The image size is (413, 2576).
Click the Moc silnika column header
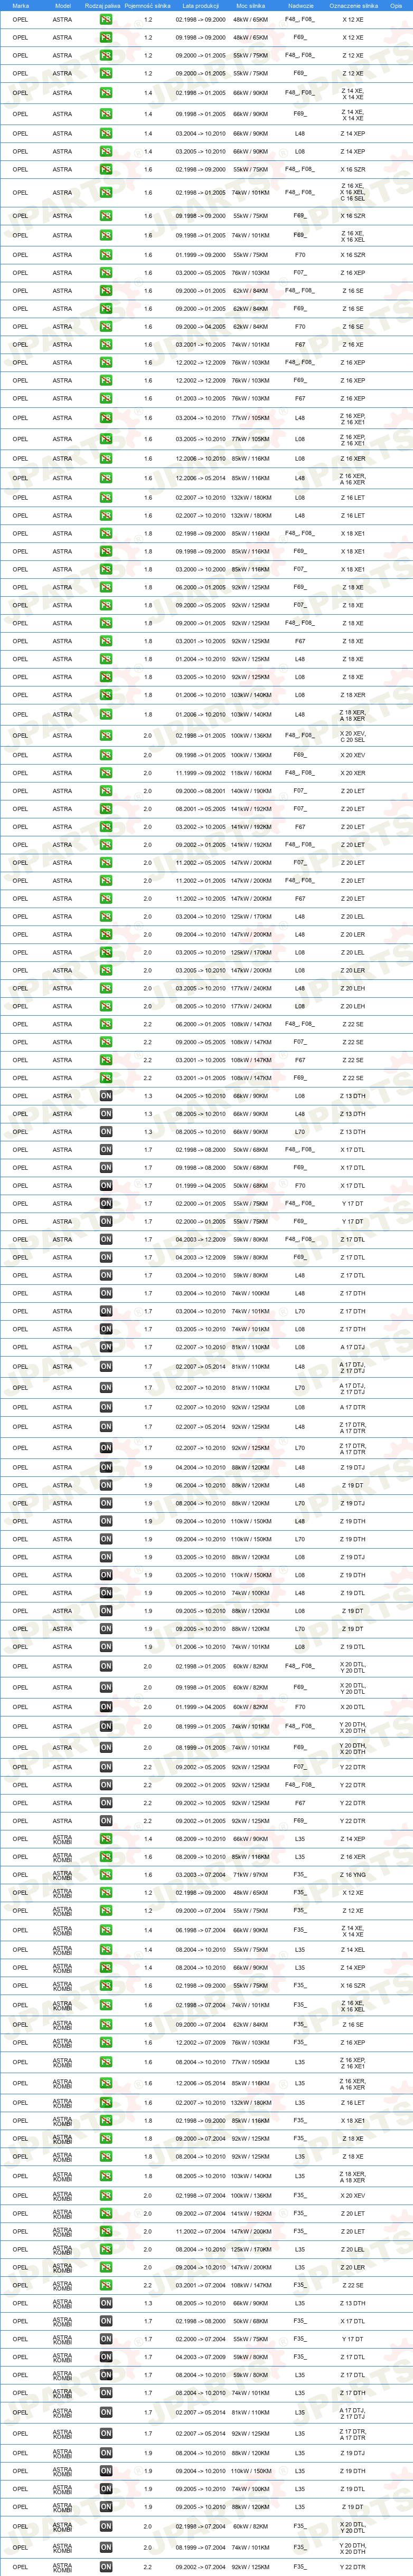(x=250, y=5)
